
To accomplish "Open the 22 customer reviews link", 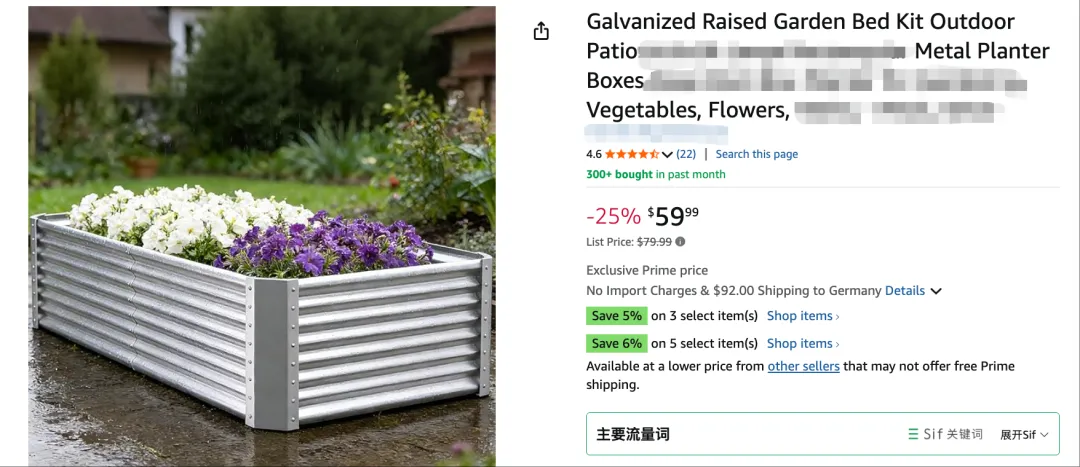I will 686,154.
